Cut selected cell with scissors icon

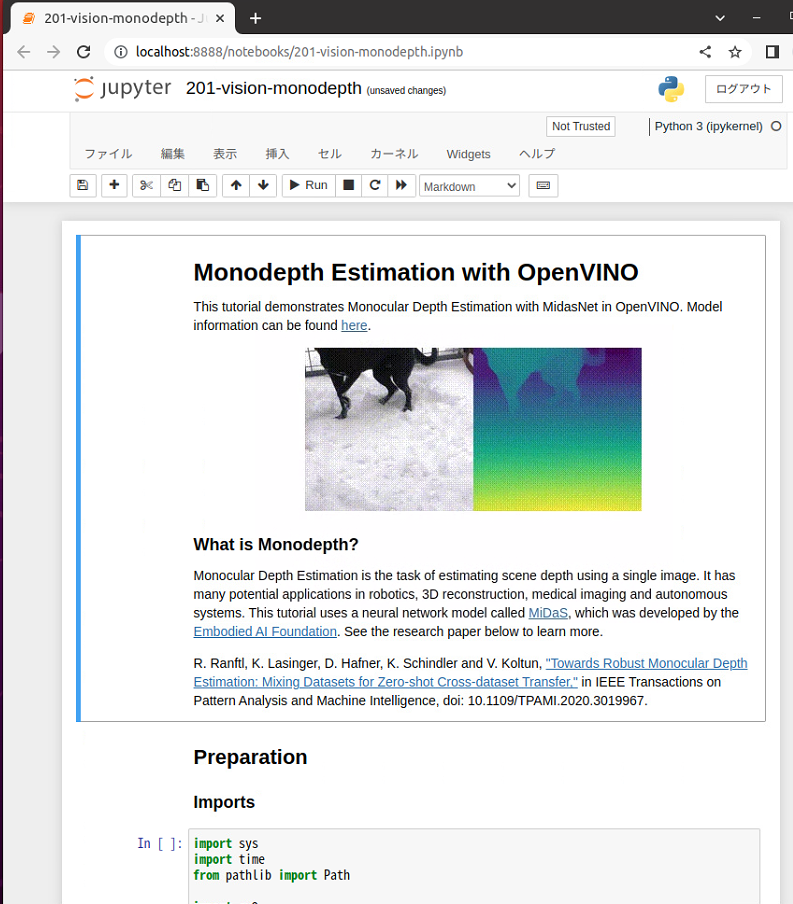pos(146,185)
